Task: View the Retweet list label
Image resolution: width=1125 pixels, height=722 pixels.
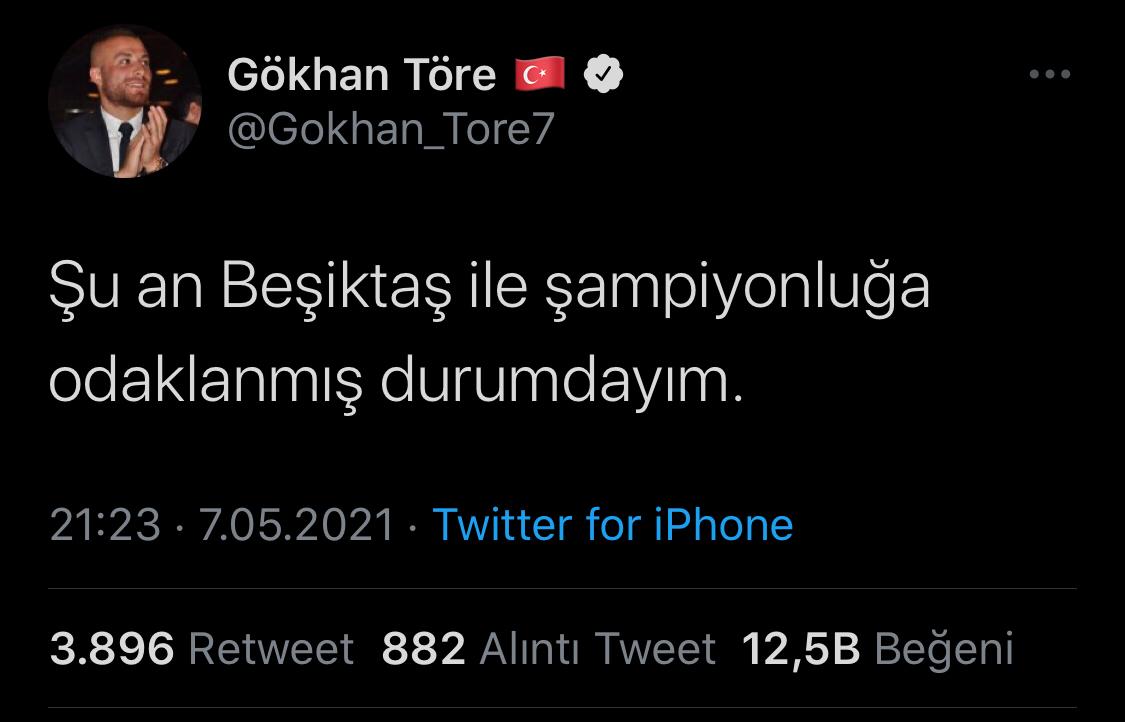Action: [x=271, y=649]
